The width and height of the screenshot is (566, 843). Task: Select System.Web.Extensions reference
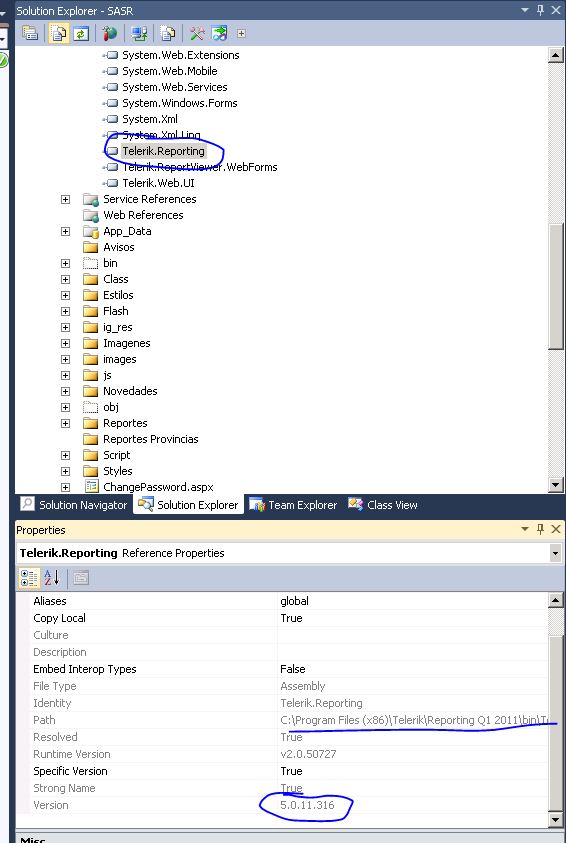coord(181,55)
